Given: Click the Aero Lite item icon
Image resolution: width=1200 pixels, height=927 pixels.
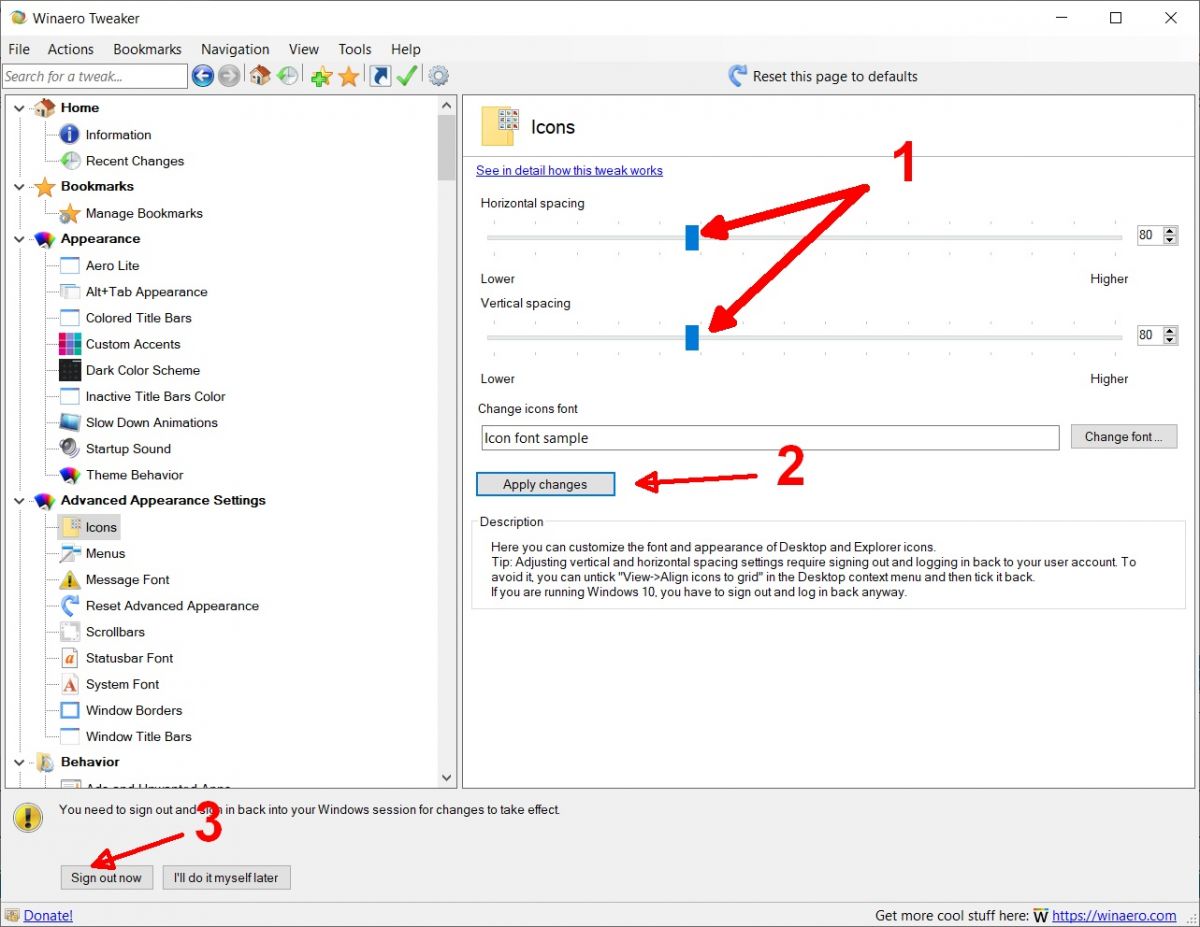Looking at the screenshot, I should coord(69,265).
